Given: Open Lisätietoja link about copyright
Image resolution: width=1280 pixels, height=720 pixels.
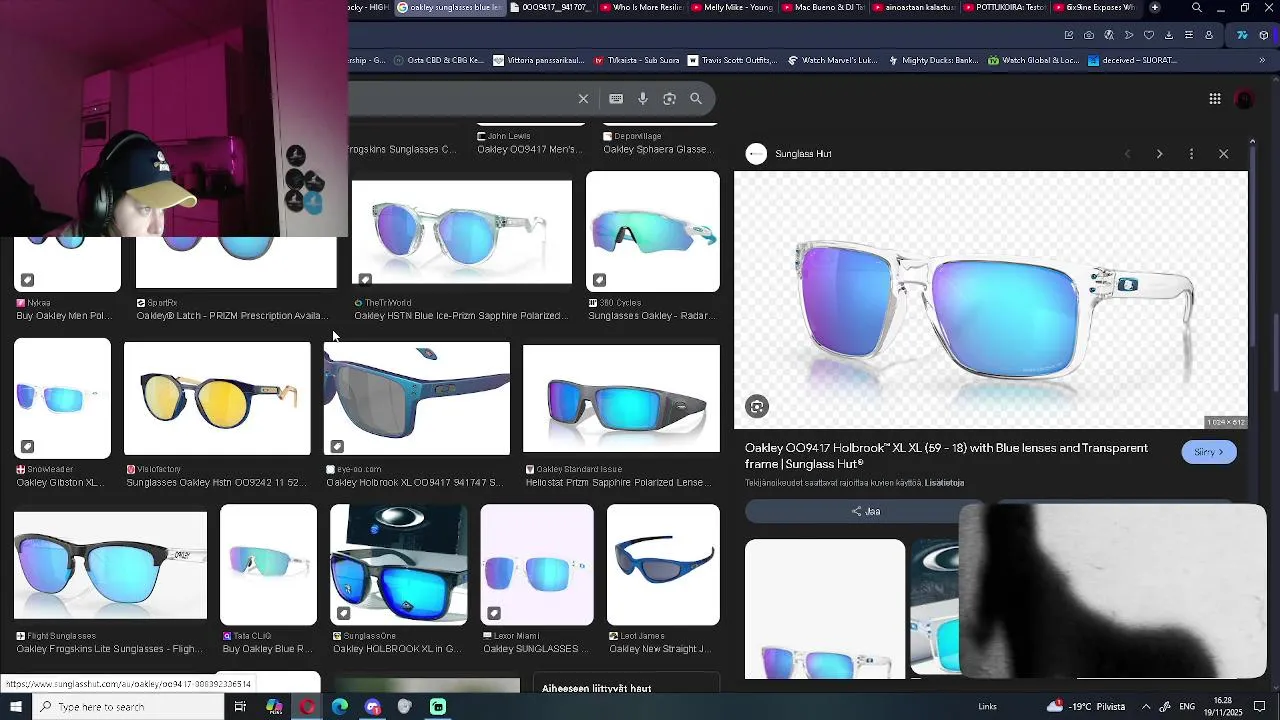Looking at the screenshot, I should [x=944, y=483].
